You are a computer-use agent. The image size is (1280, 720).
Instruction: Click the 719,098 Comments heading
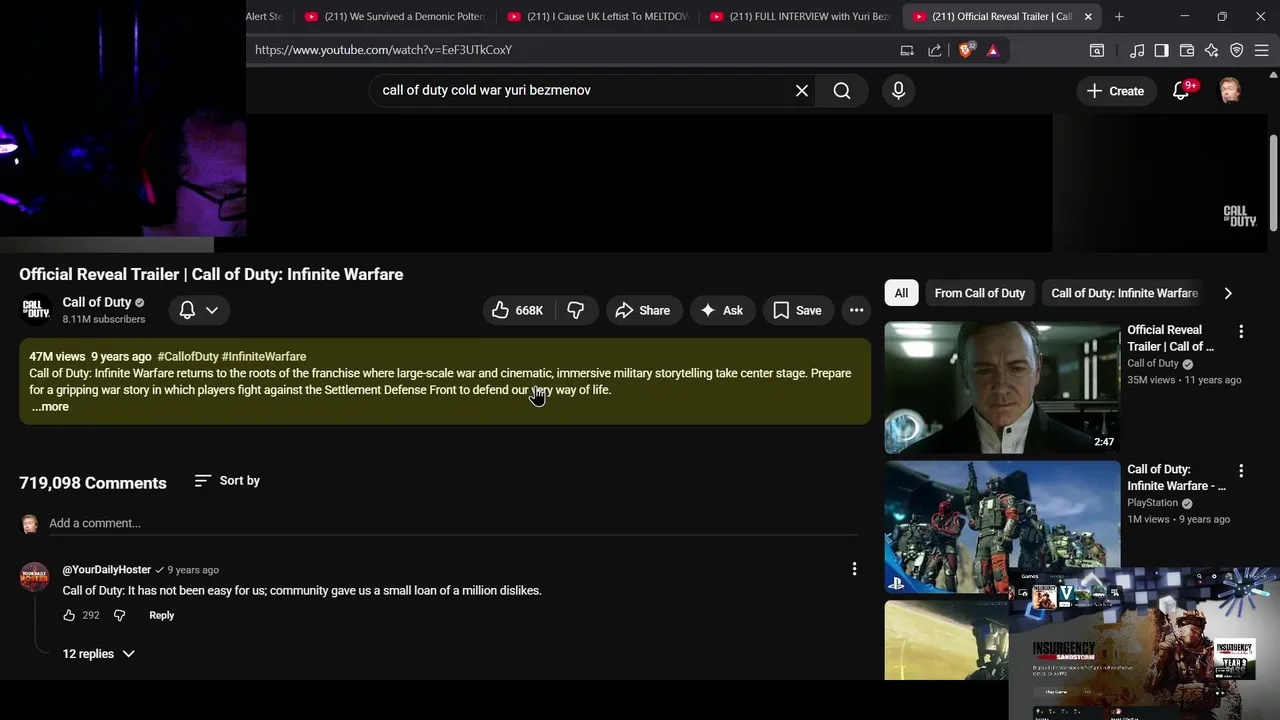click(93, 483)
